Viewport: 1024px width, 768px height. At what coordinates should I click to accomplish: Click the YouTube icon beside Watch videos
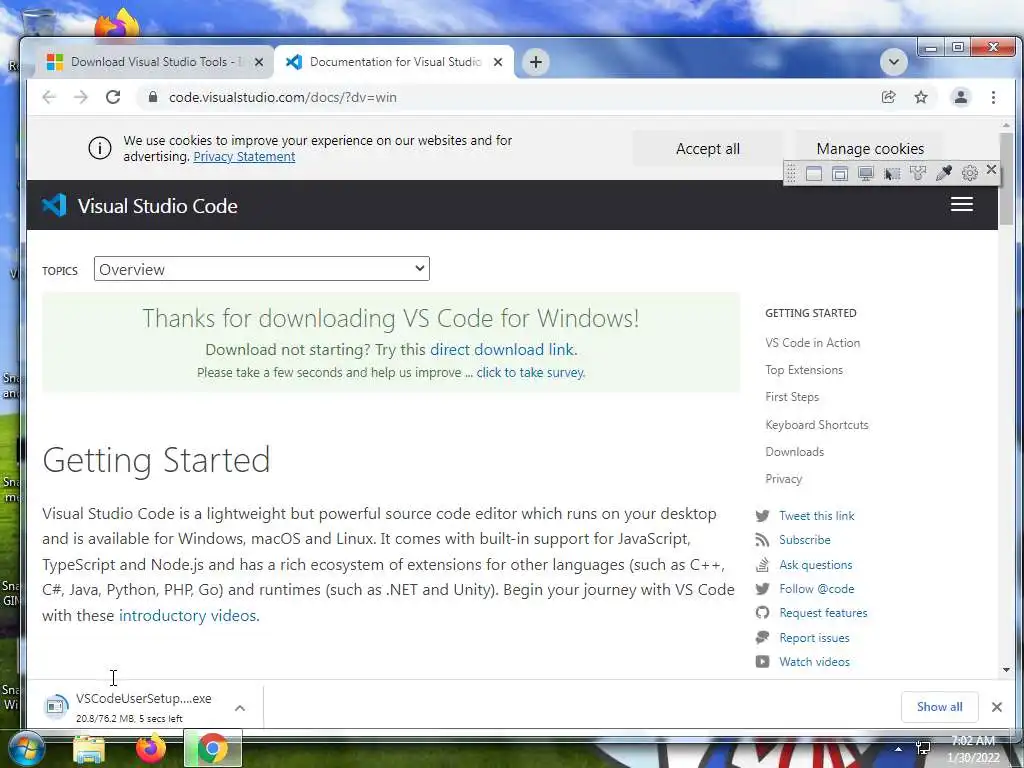[762, 662]
